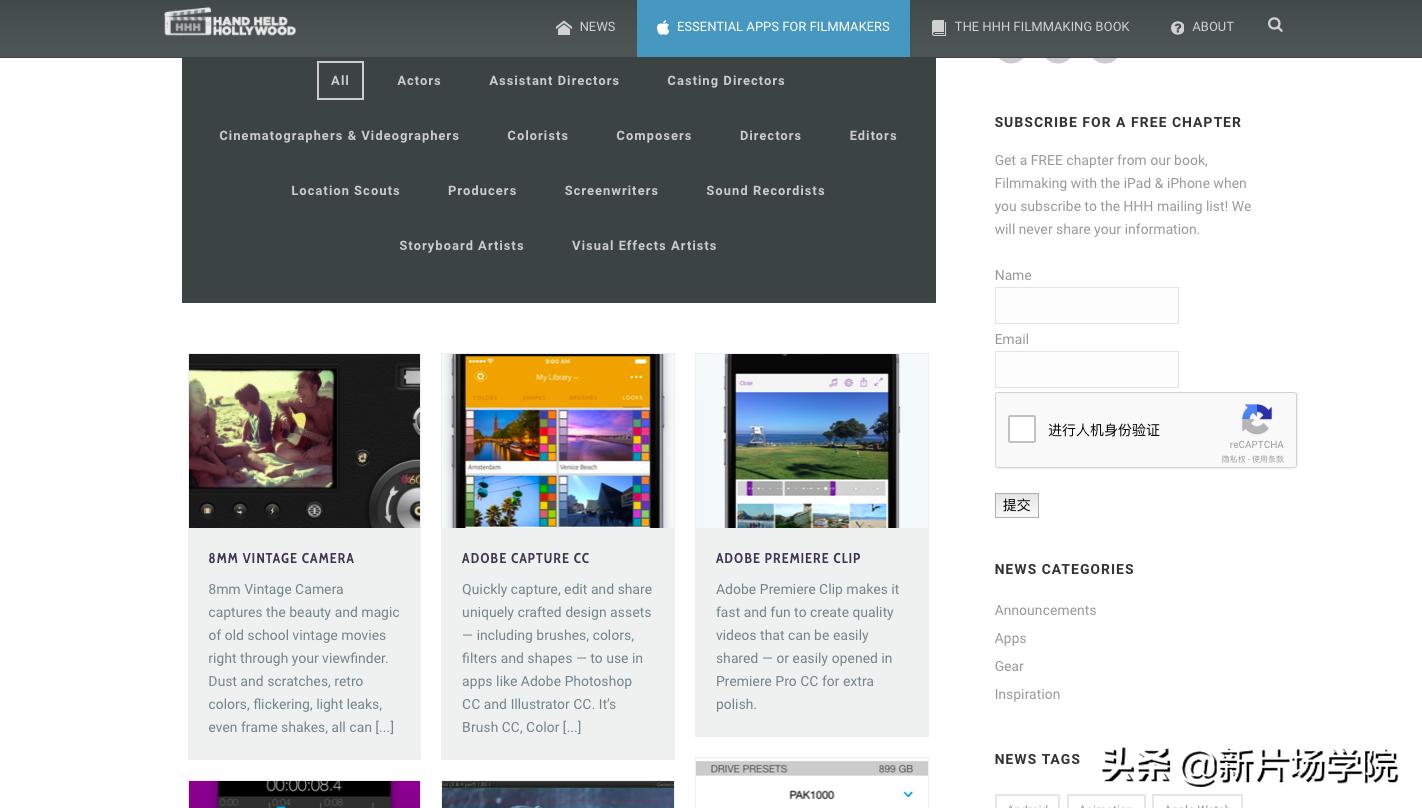Open the Adobe Capture CC thumbnail
This screenshot has height=808, width=1422.
[558, 440]
